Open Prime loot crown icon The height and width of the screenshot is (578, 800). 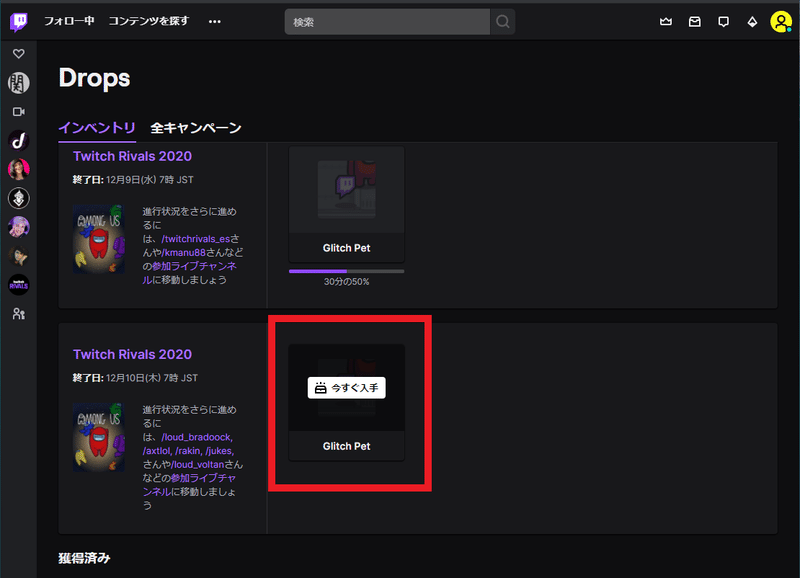[666, 21]
